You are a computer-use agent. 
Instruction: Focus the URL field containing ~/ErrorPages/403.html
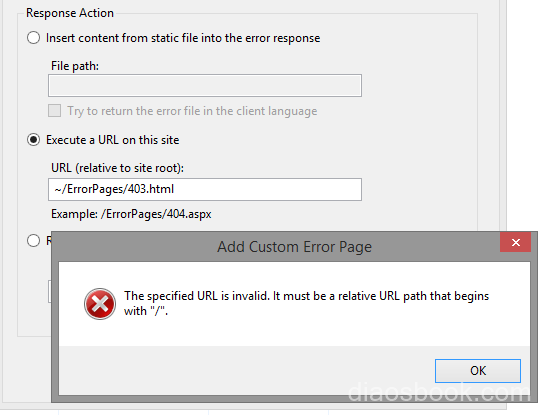point(205,189)
